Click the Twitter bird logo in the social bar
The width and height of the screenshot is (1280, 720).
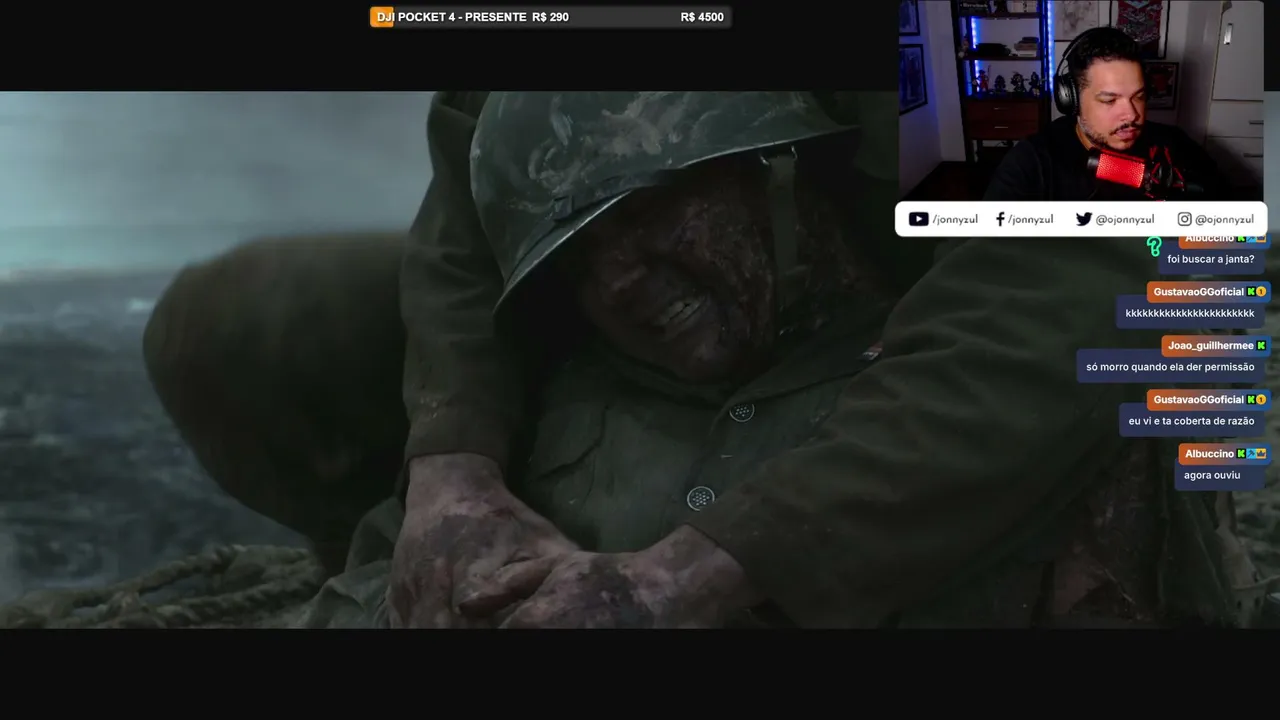[1084, 219]
